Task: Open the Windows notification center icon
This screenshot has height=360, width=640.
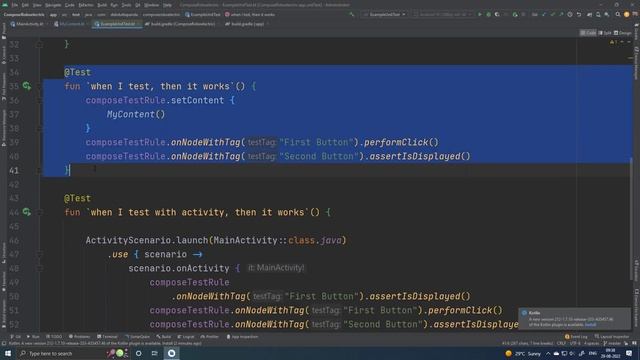Action: point(629,353)
